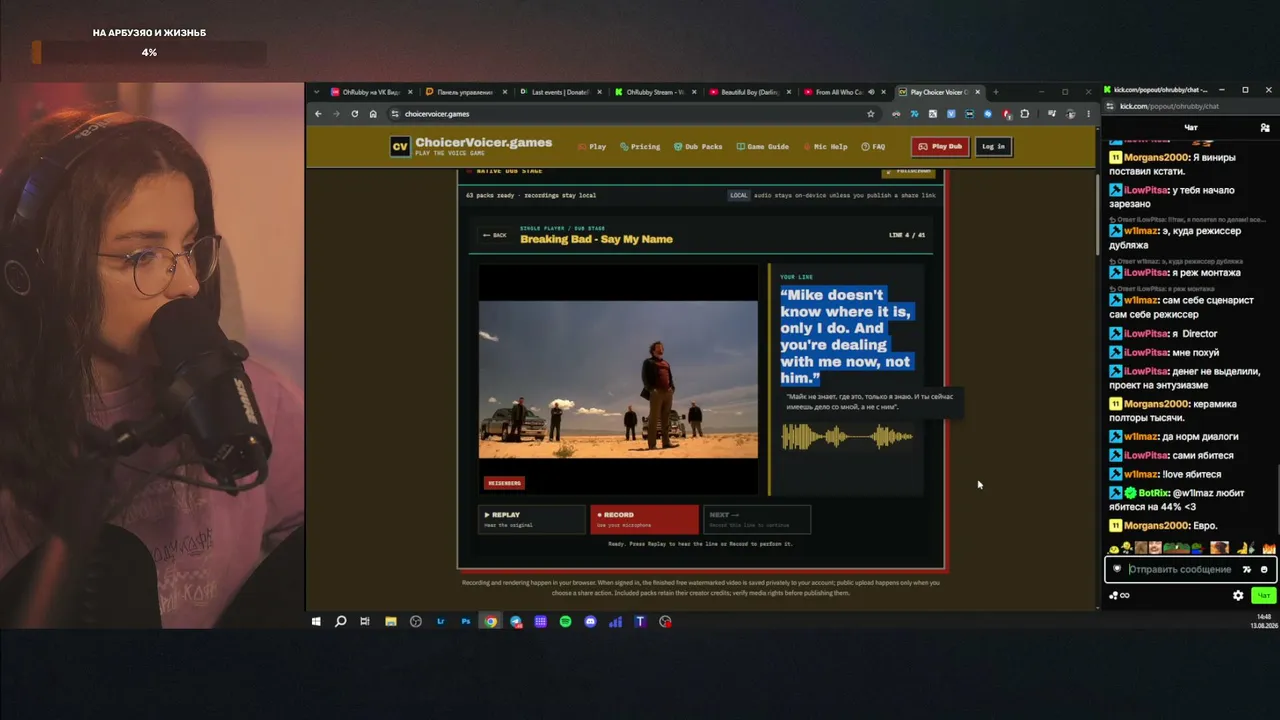Open Dub Packs in the site navigation
This screenshot has width=1280, height=720.
(x=698, y=147)
